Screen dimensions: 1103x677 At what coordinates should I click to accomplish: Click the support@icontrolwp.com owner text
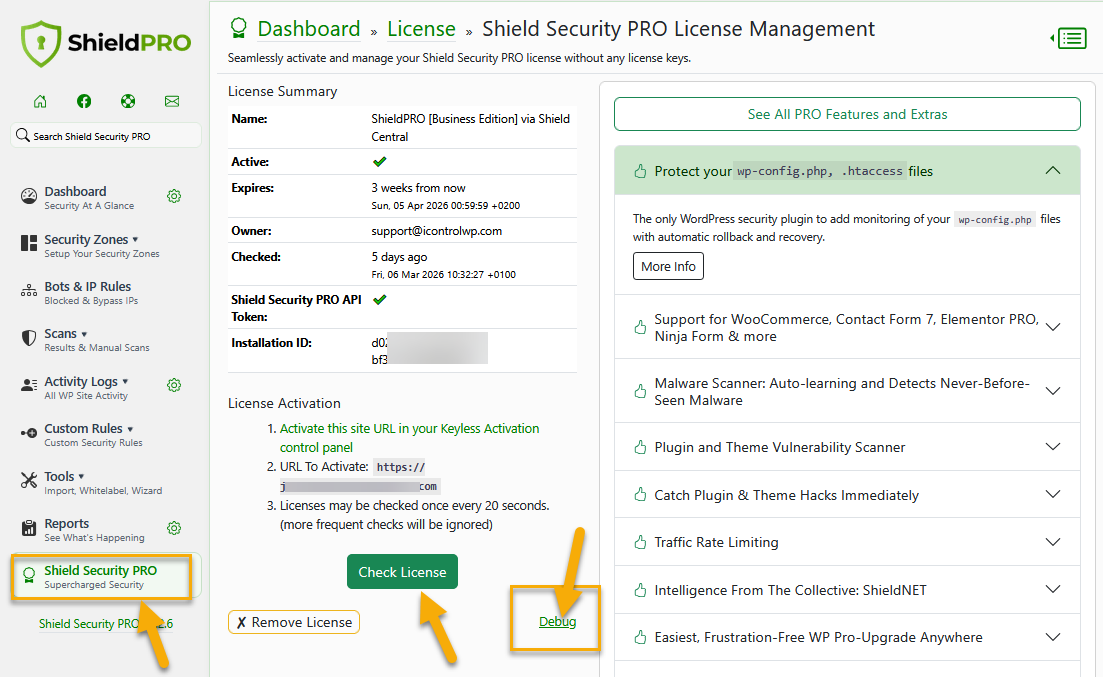437,231
